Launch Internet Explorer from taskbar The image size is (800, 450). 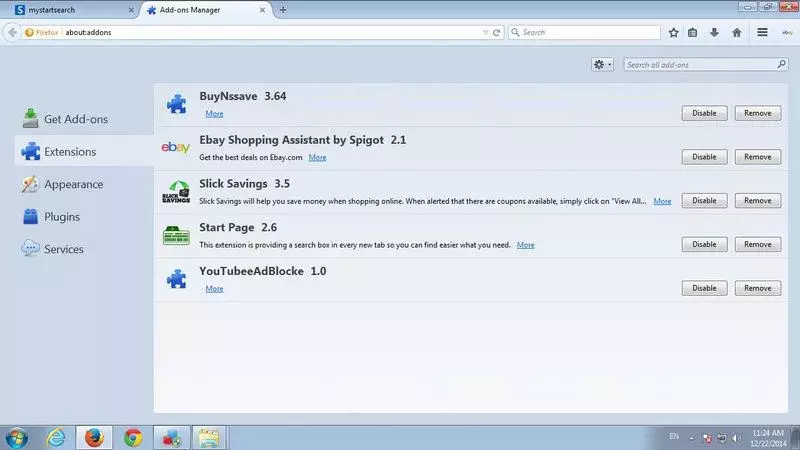pos(56,438)
